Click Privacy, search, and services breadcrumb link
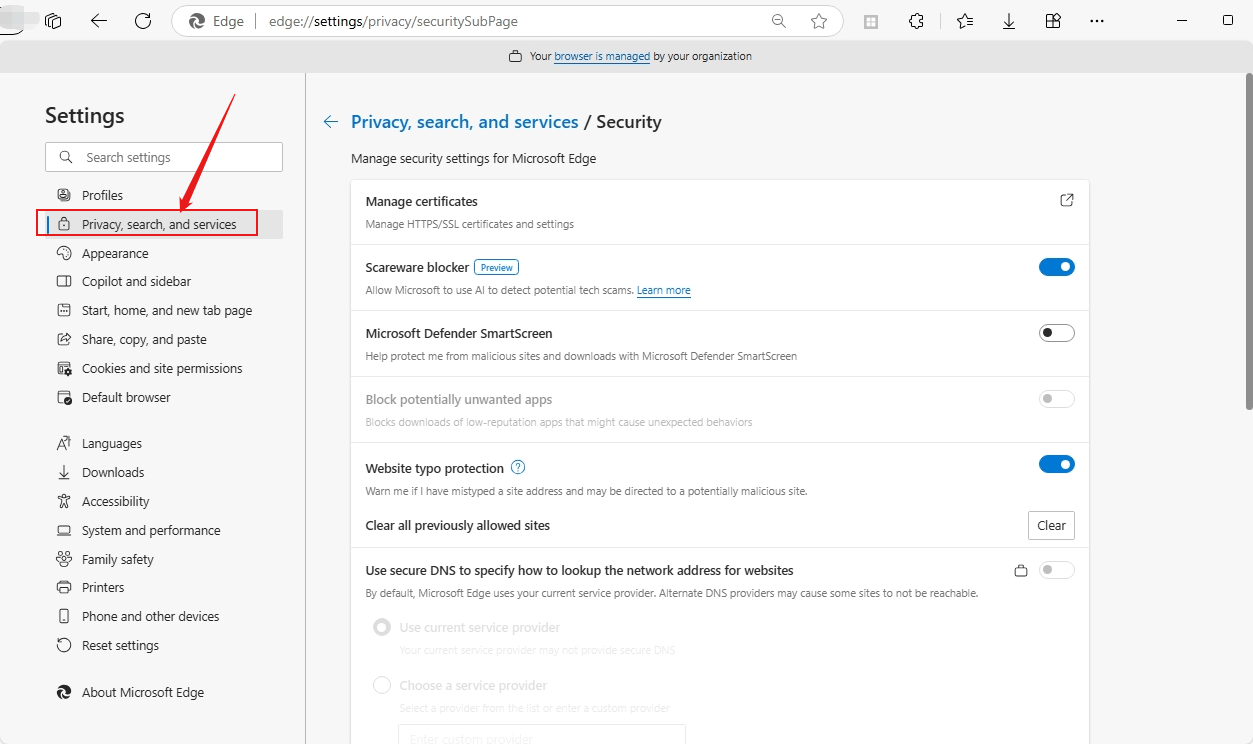 (465, 122)
